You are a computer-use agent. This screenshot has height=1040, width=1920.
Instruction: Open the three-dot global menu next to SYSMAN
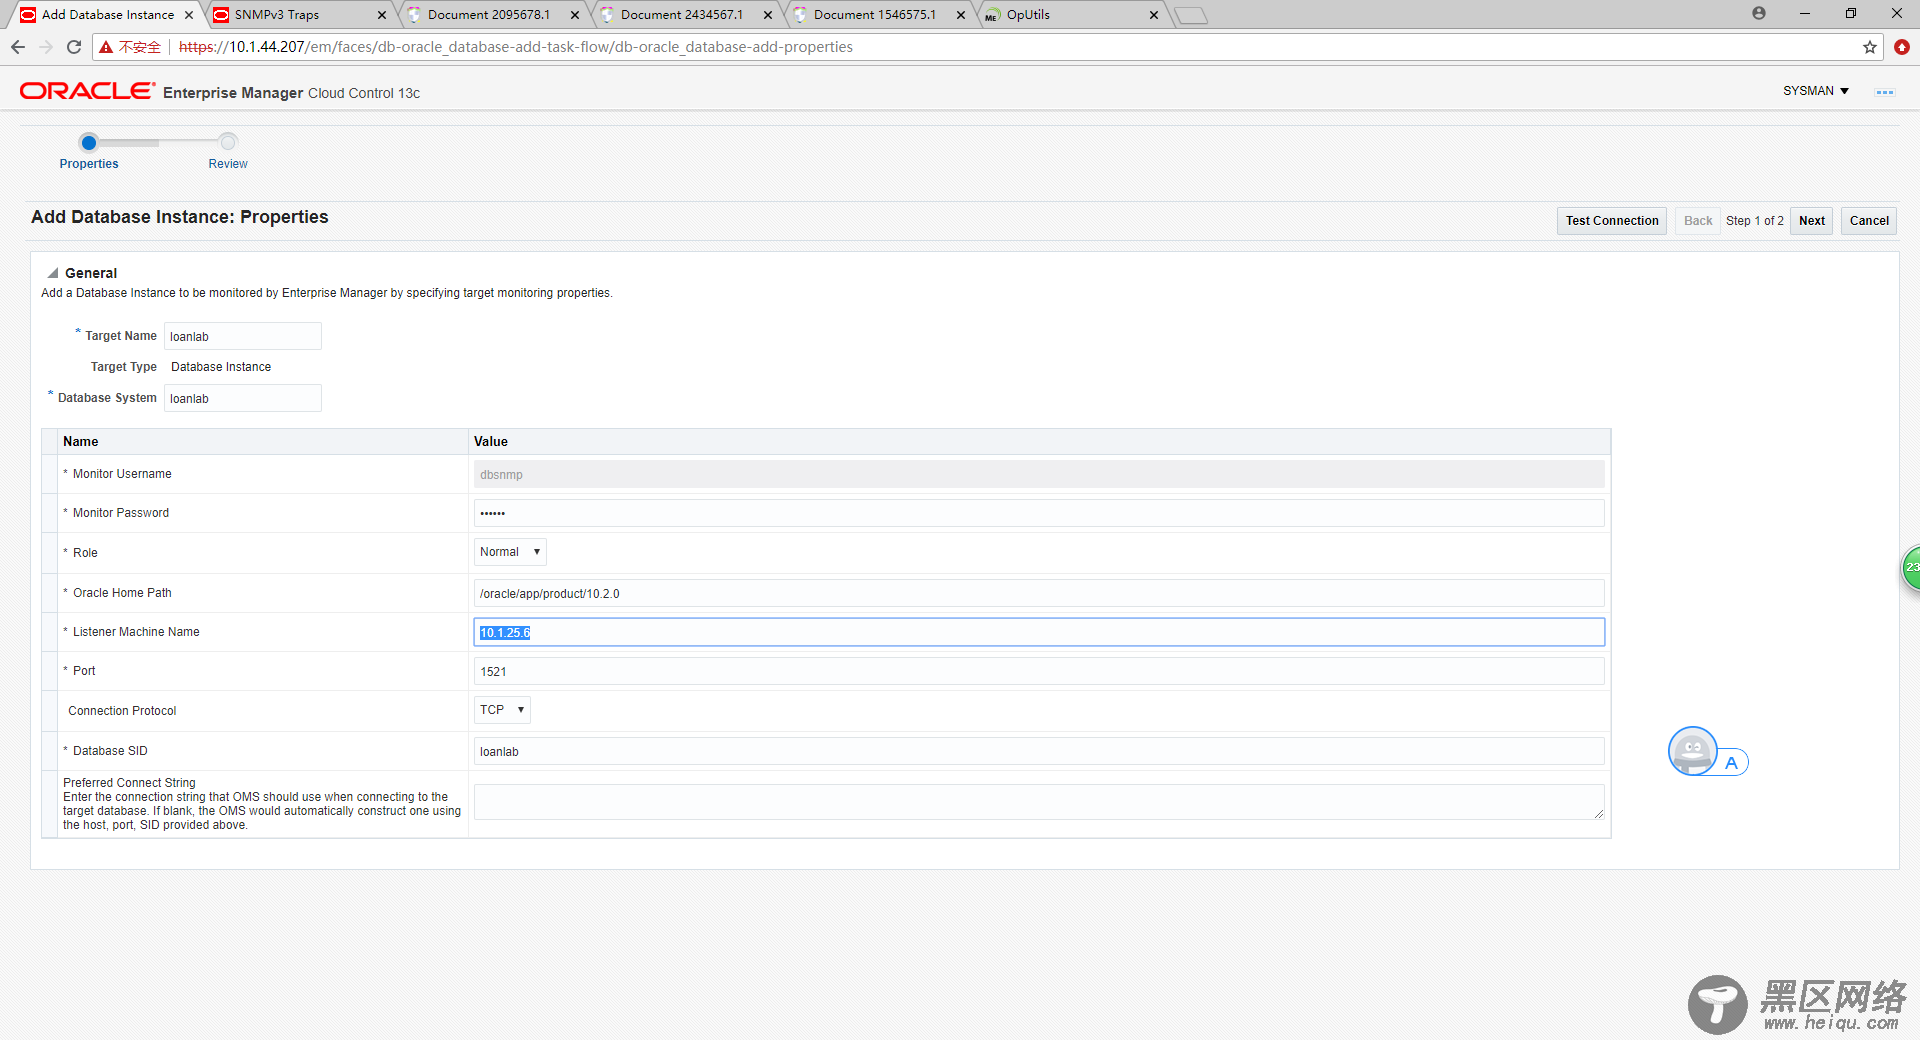[1884, 92]
